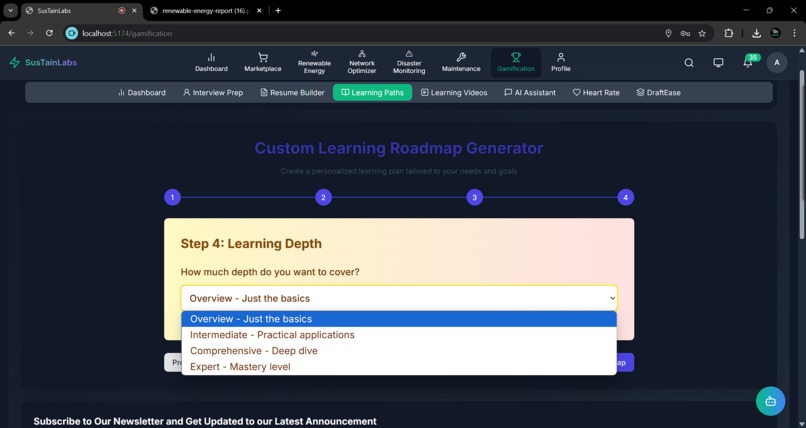The height and width of the screenshot is (428, 806).
Task: Click the password key icon in address bar
Action: 685,33
